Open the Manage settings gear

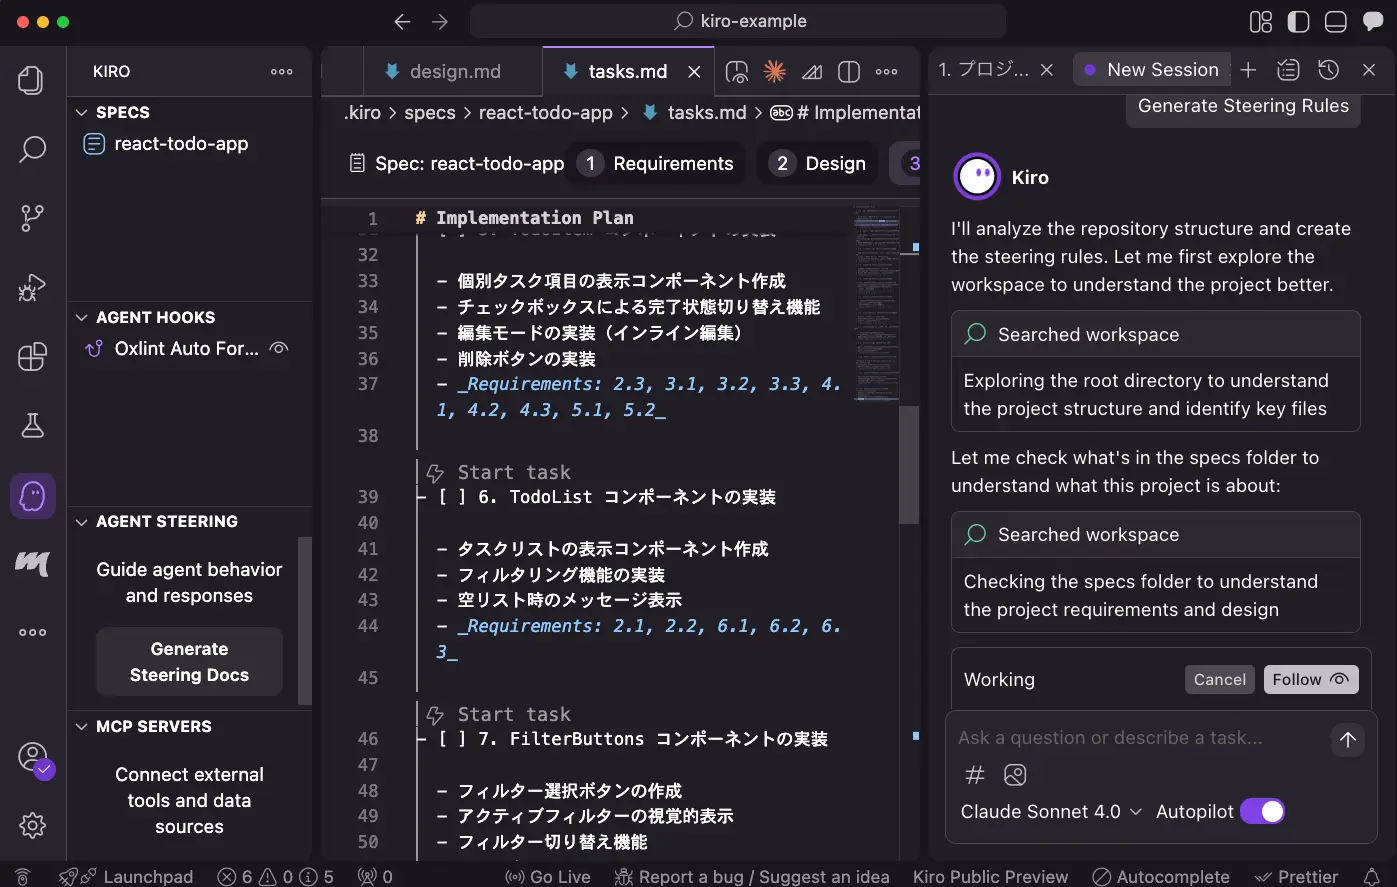coord(32,825)
